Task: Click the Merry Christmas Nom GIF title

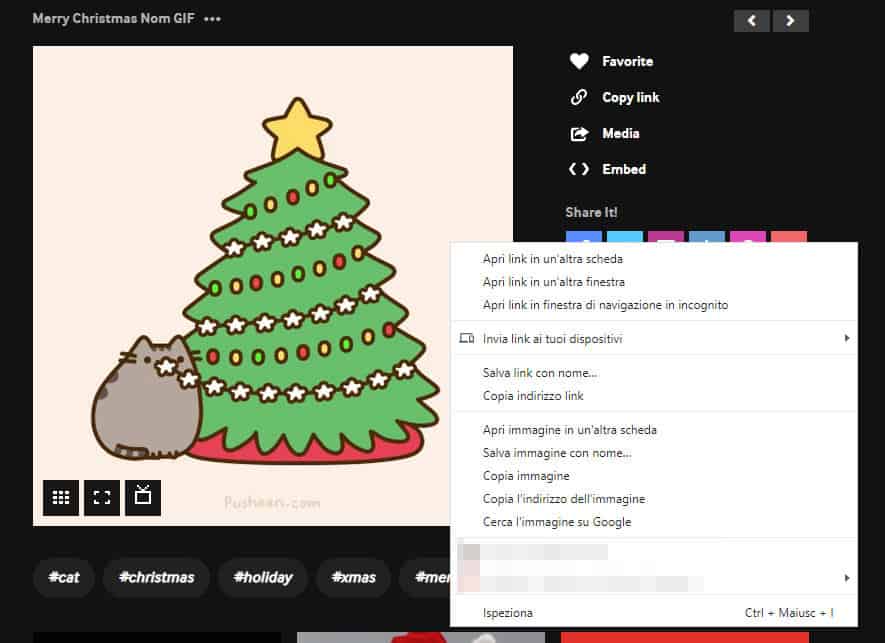Action: click(x=113, y=19)
